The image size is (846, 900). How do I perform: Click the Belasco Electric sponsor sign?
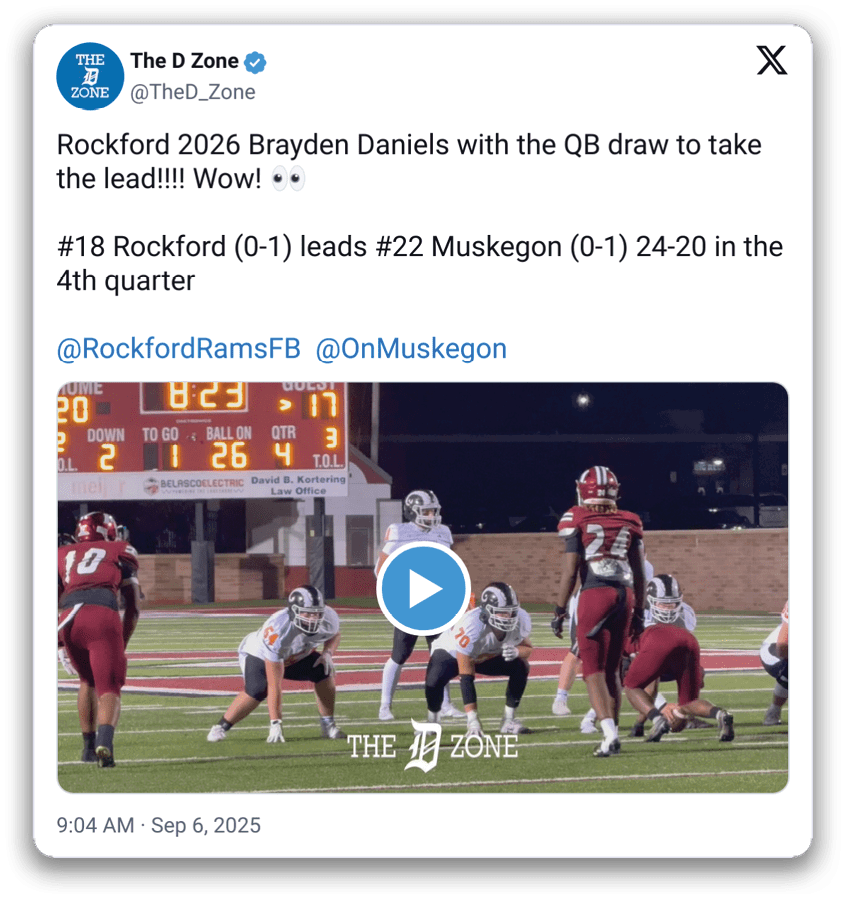[194, 485]
